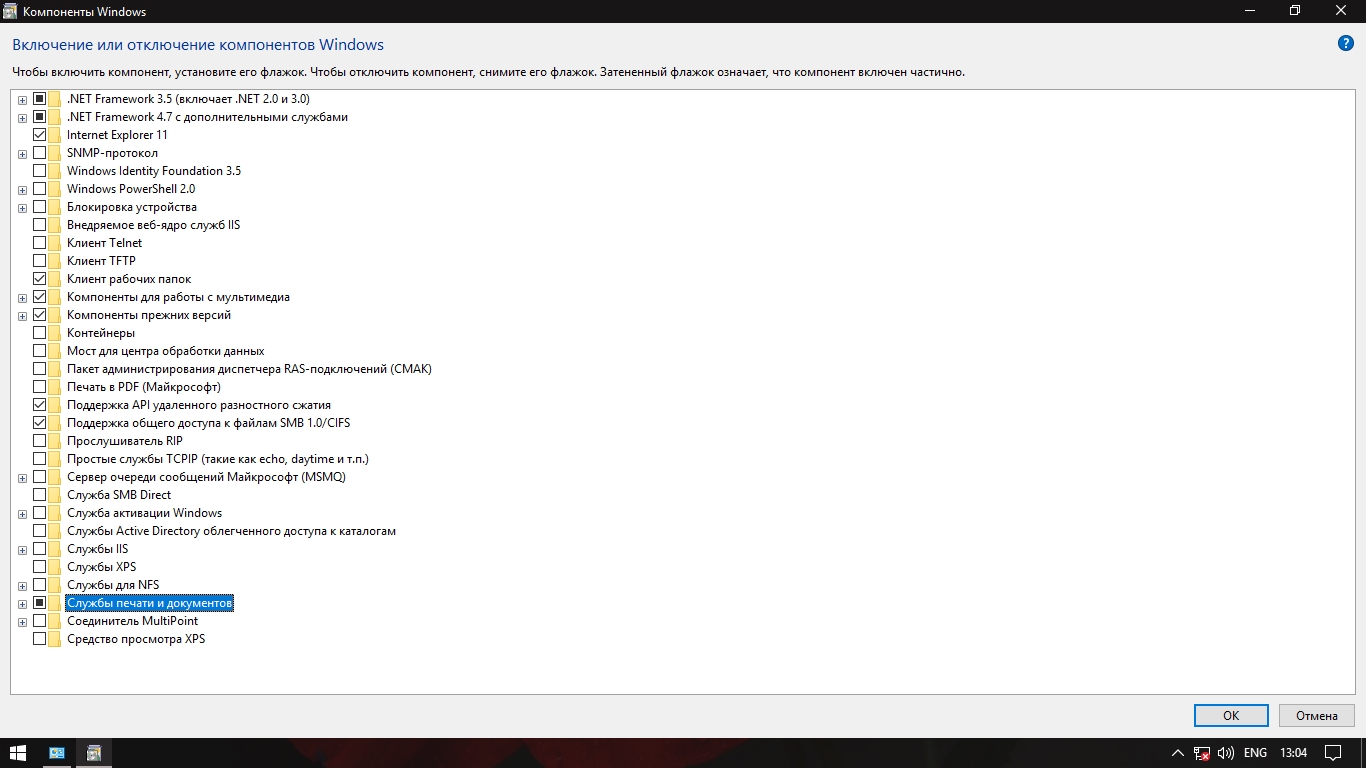This screenshot has height=768, width=1366.
Task: Toggle the Windows Identity Foundation 3.5 checkbox
Action: click(x=40, y=171)
